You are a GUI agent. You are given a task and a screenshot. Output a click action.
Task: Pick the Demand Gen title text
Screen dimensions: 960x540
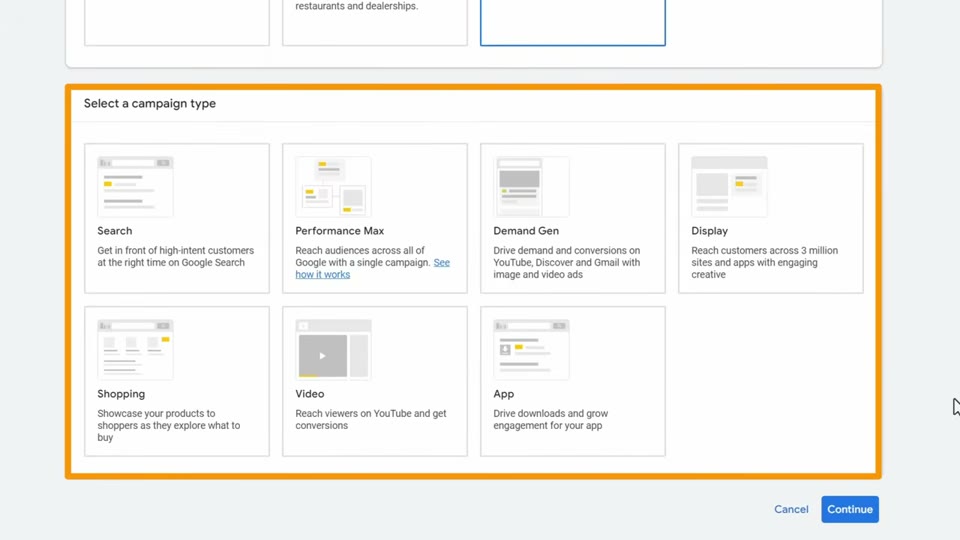click(526, 231)
